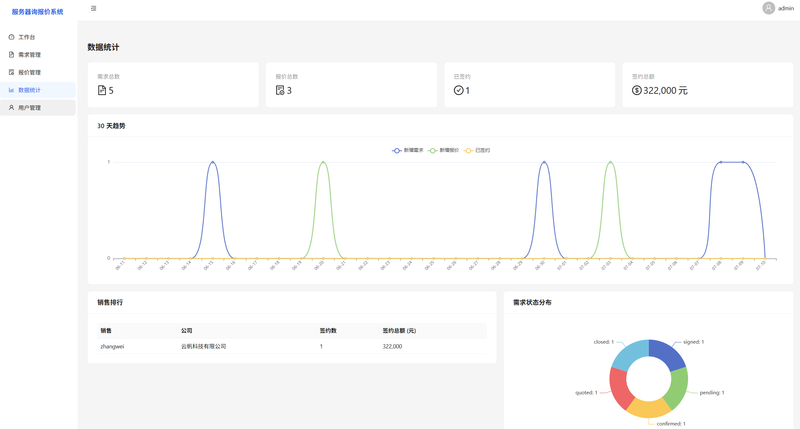This screenshot has width=800, height=429.
Task: Toggle the 已签约 legend series
Action: pyautogui.click(x=477, y=150)
